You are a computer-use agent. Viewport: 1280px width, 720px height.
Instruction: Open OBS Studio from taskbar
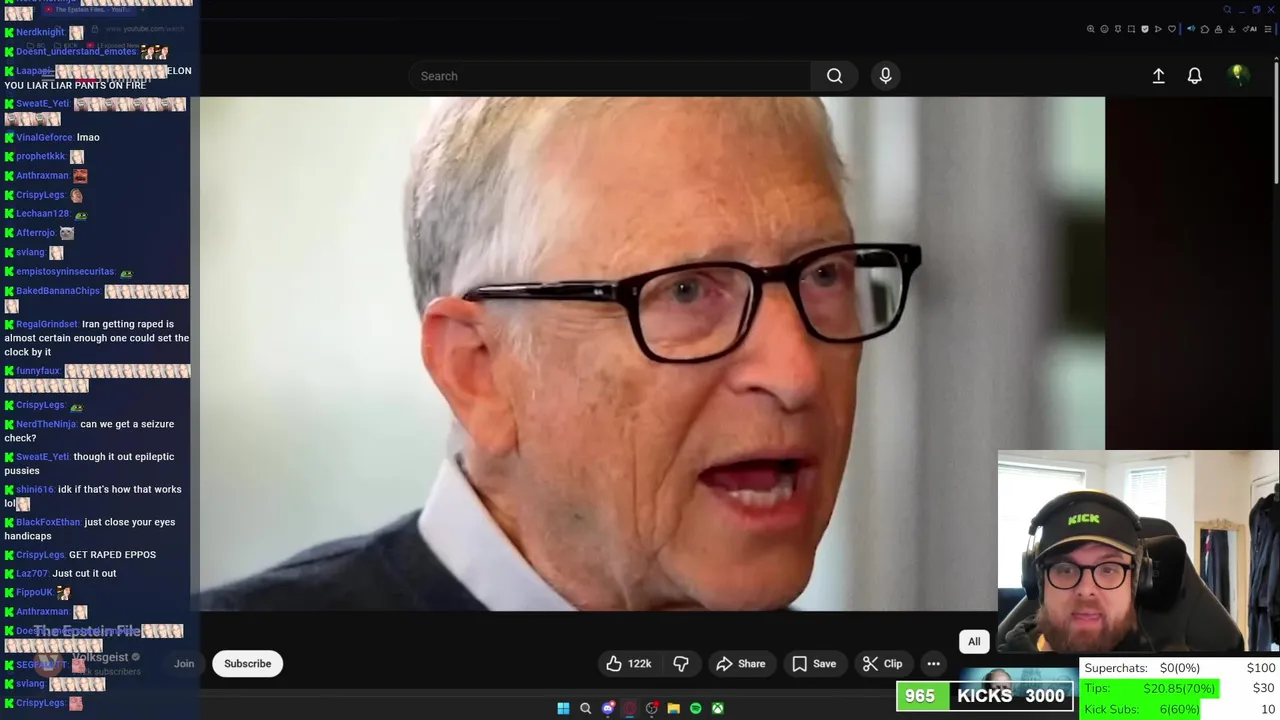(651, 708)
